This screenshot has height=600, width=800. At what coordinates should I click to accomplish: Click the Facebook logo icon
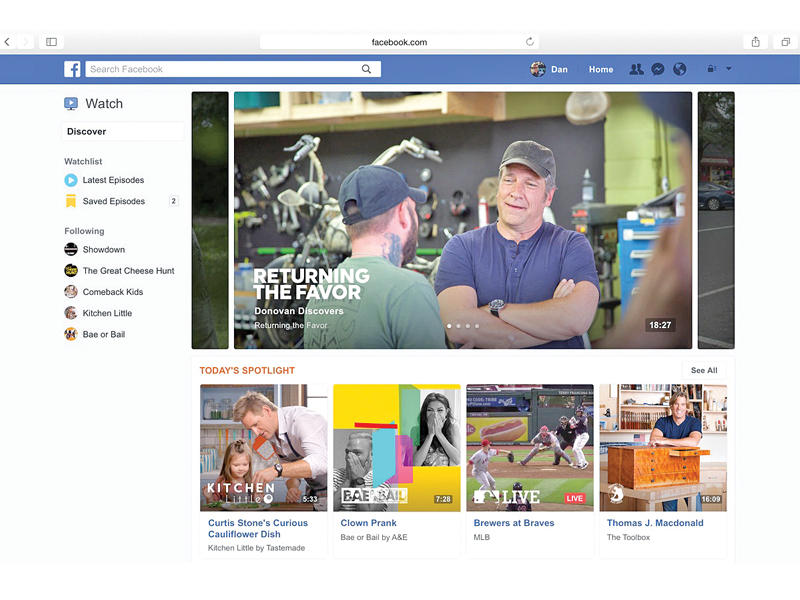pos(73,69)
